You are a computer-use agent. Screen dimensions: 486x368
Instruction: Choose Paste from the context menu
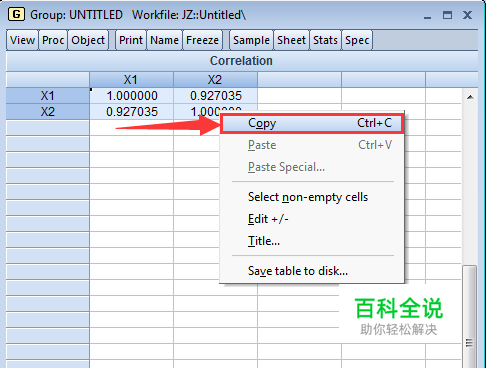pyautogui.click(x=312, y=145)
